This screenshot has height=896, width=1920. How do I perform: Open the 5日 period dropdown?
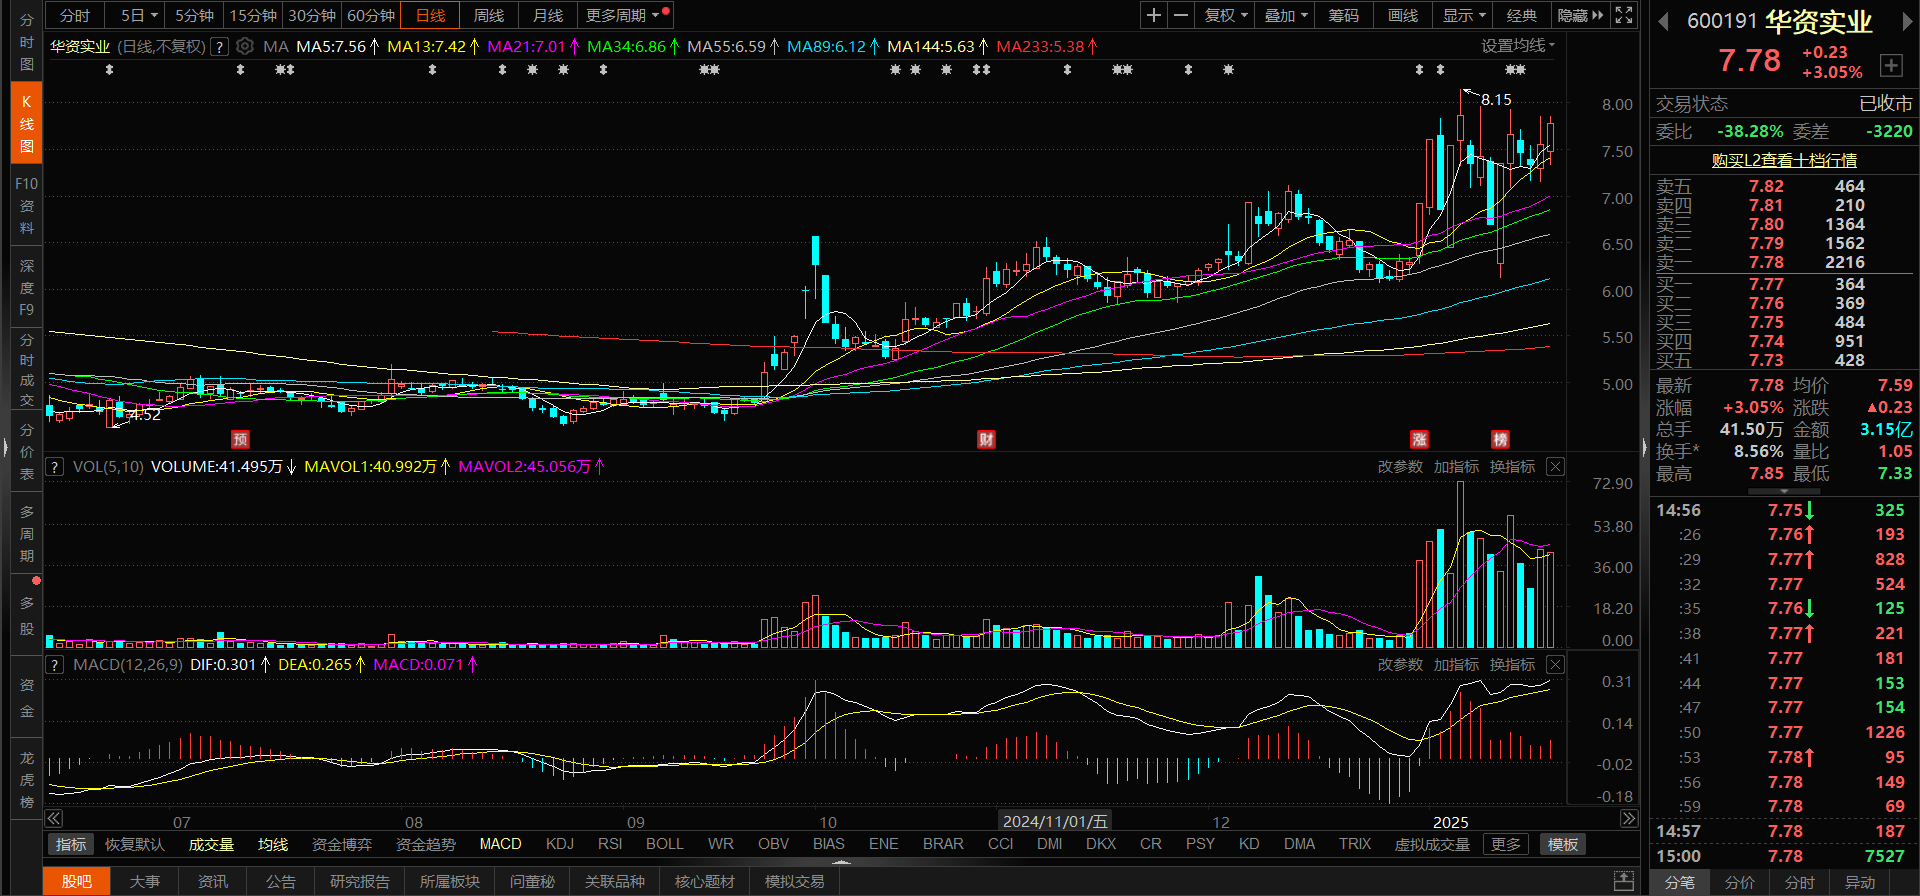click(138, 15)
